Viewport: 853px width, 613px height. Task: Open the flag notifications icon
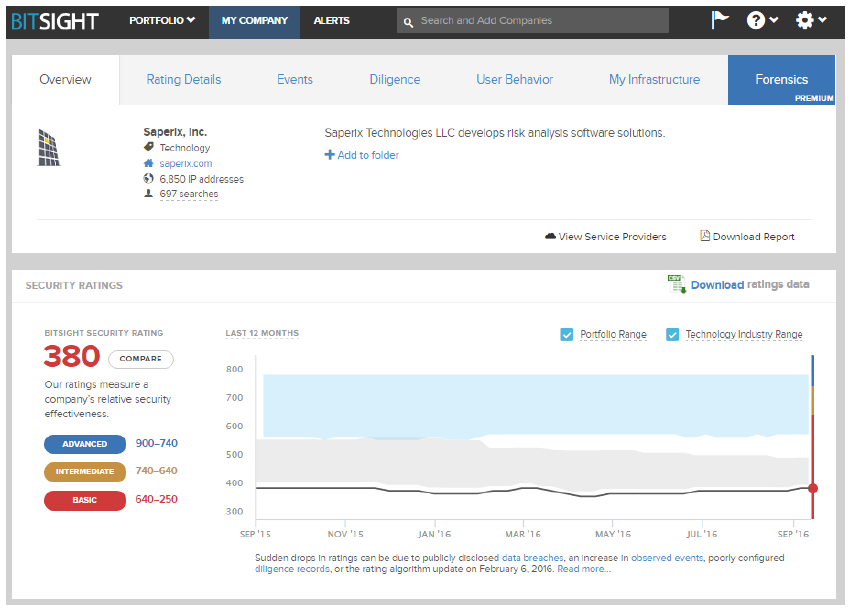coord(720,20)
